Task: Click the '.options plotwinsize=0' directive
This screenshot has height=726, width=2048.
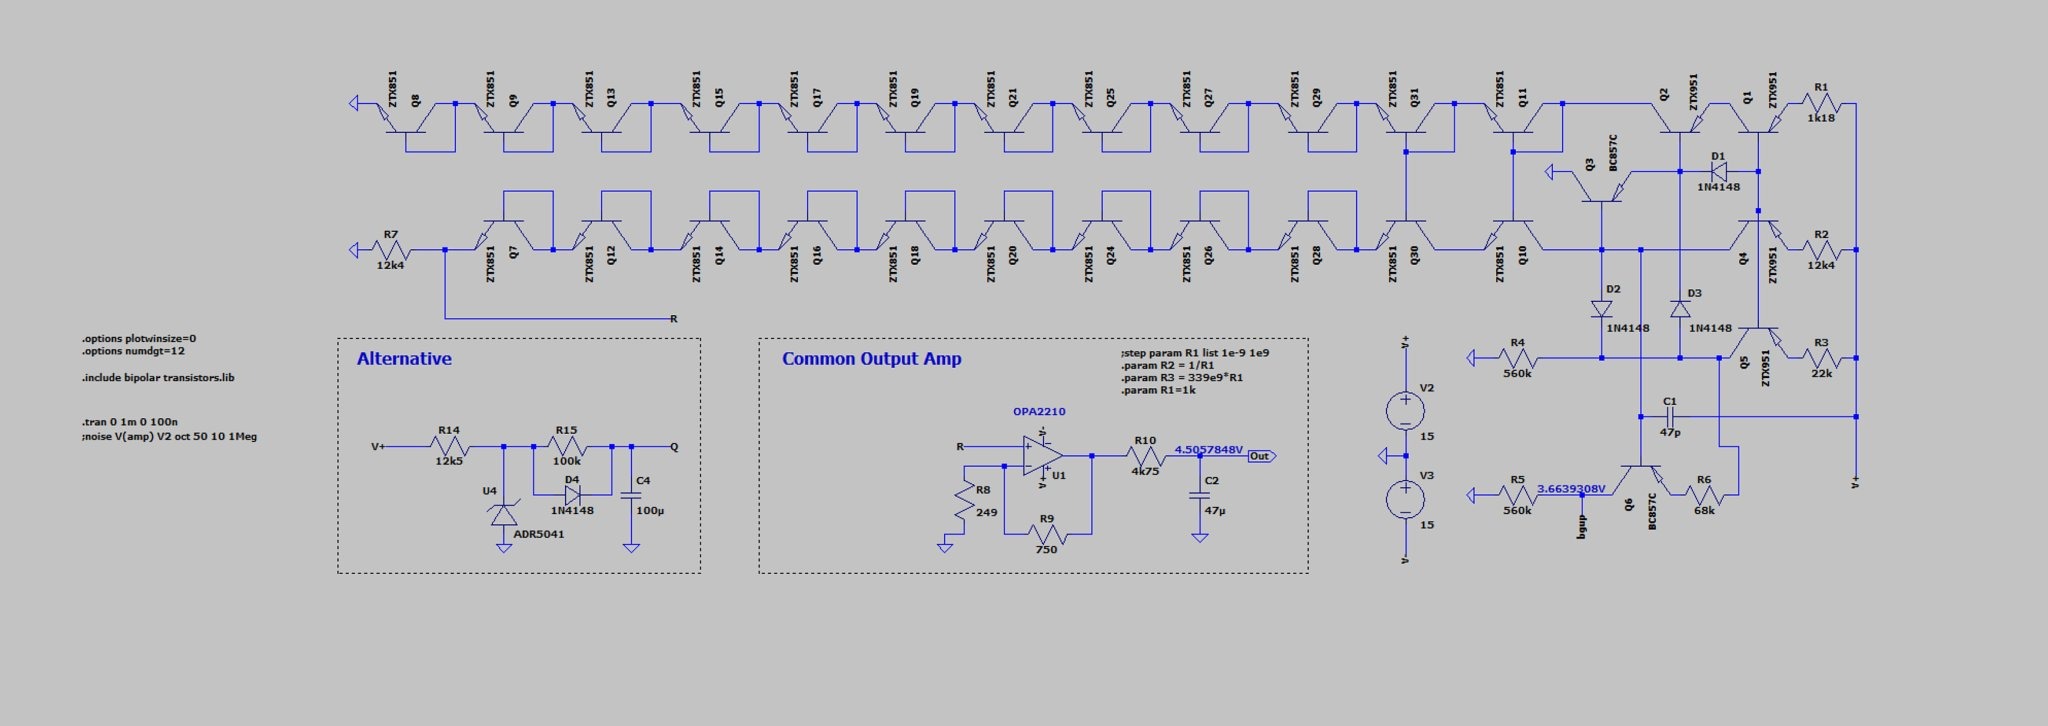Action: point(139,339)
